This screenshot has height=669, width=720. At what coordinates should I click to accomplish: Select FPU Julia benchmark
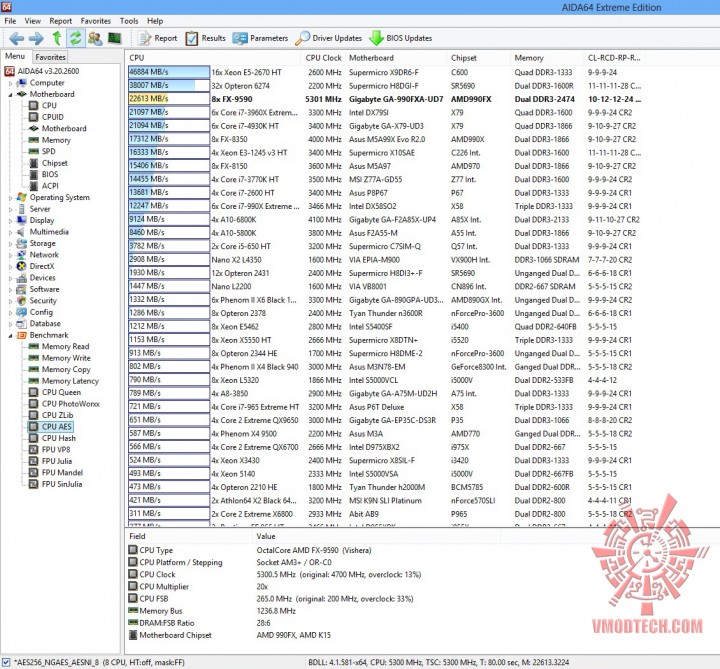coord(51,461)
